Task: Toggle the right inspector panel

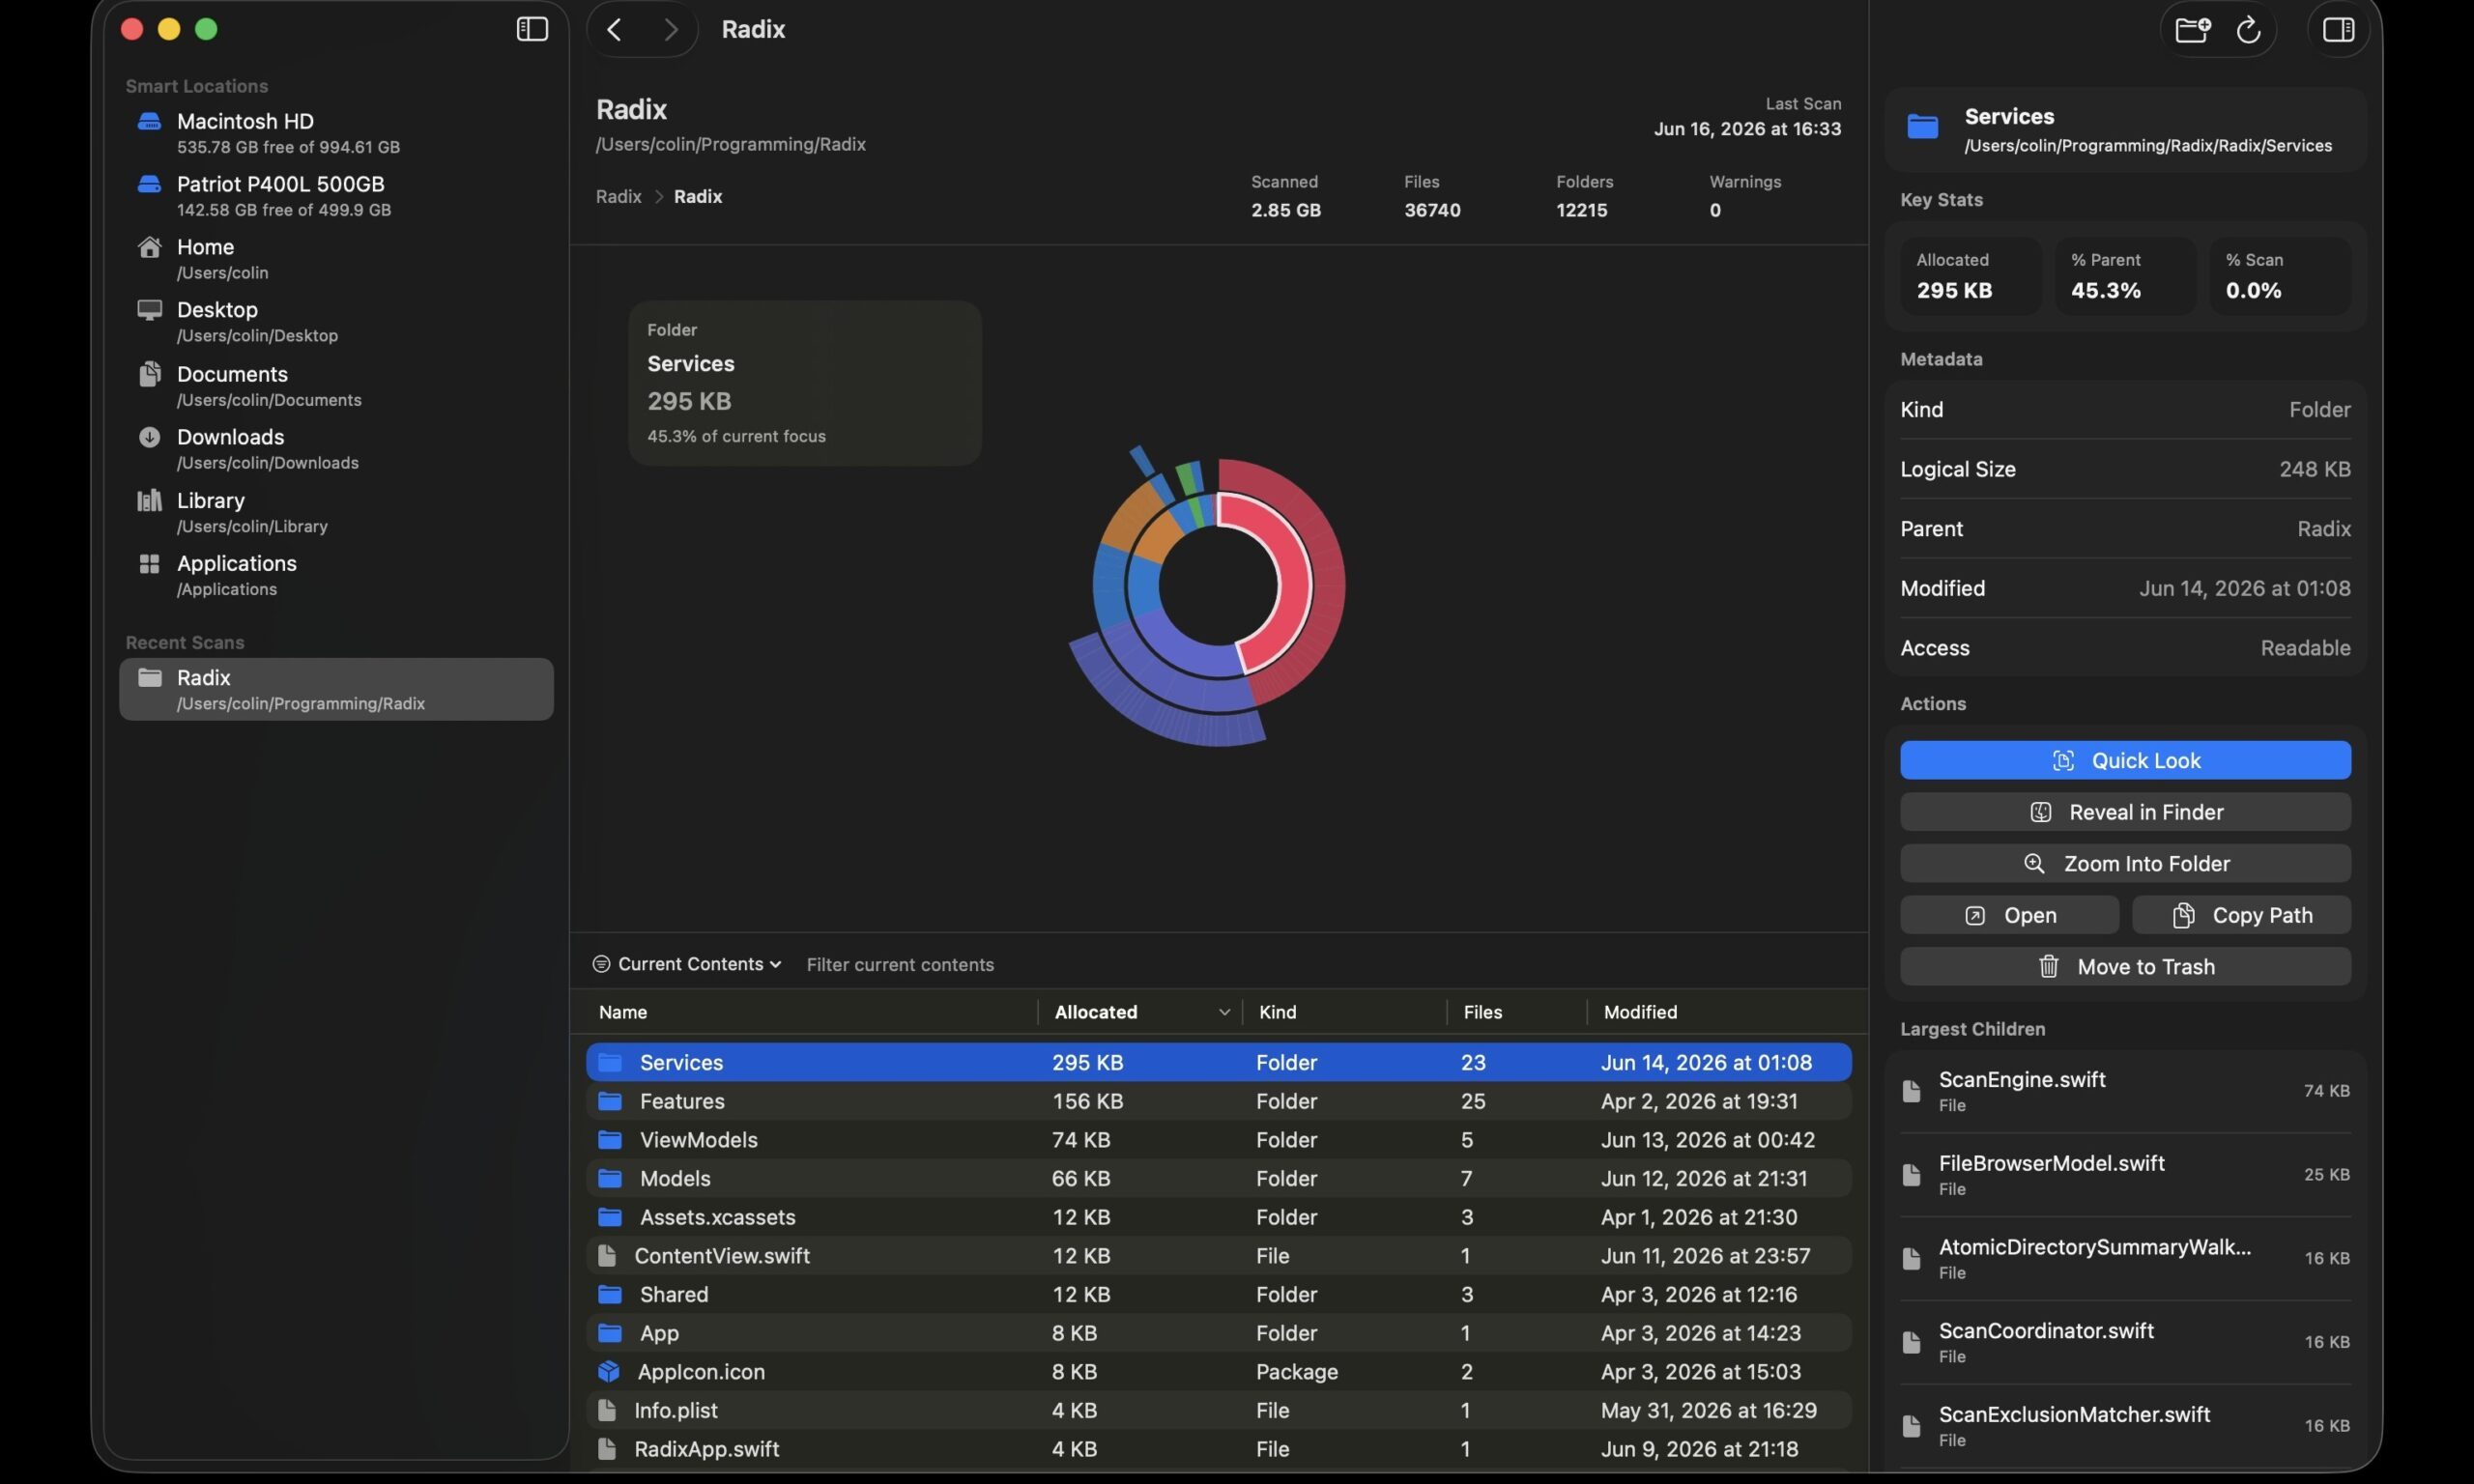Action: tap(2338, 29)
